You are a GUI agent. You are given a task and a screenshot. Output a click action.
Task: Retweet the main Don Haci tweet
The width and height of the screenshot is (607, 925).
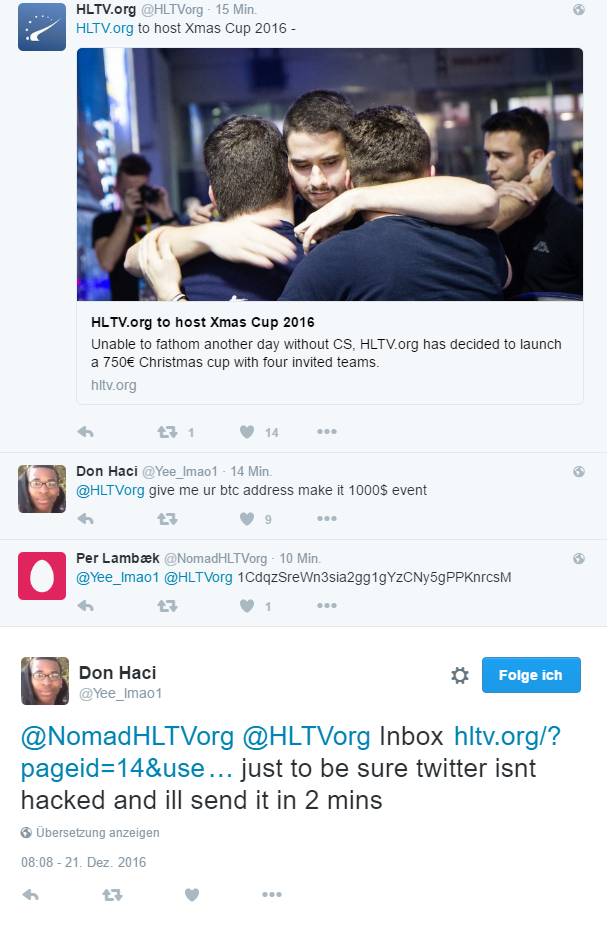point(113,895)
